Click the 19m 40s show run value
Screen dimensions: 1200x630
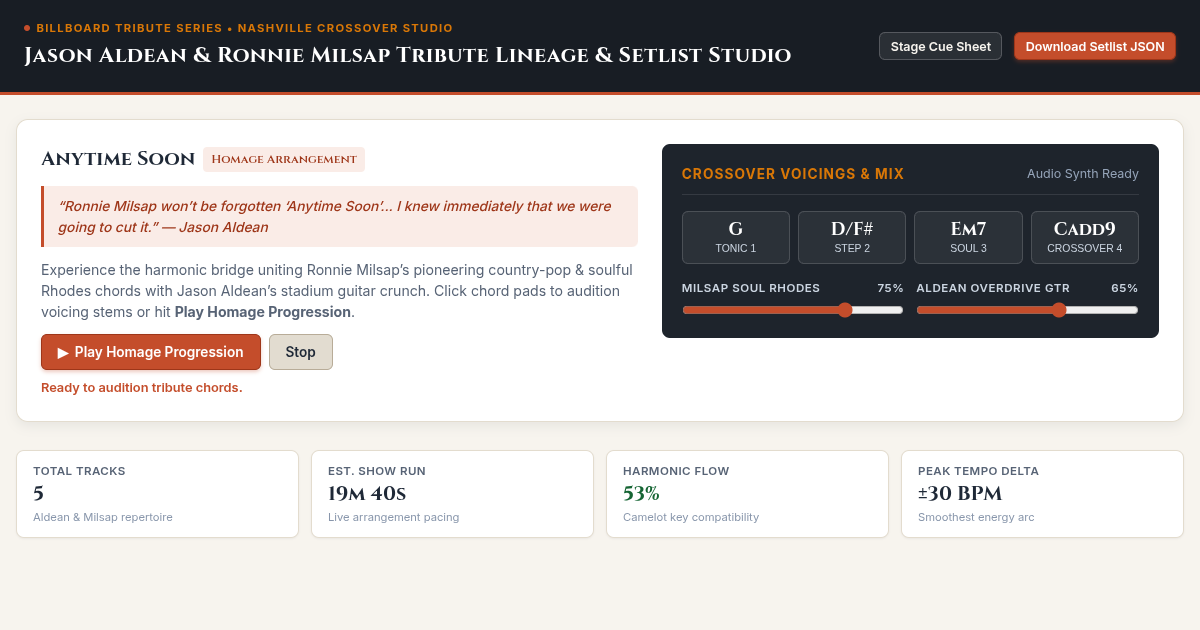[367, 493]
